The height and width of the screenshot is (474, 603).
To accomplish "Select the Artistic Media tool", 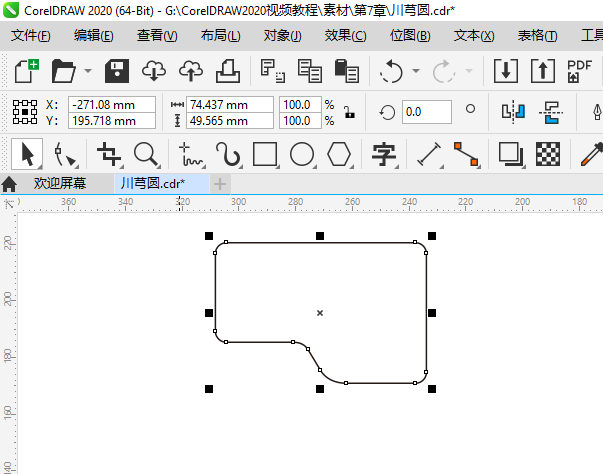I will point(228,155).
